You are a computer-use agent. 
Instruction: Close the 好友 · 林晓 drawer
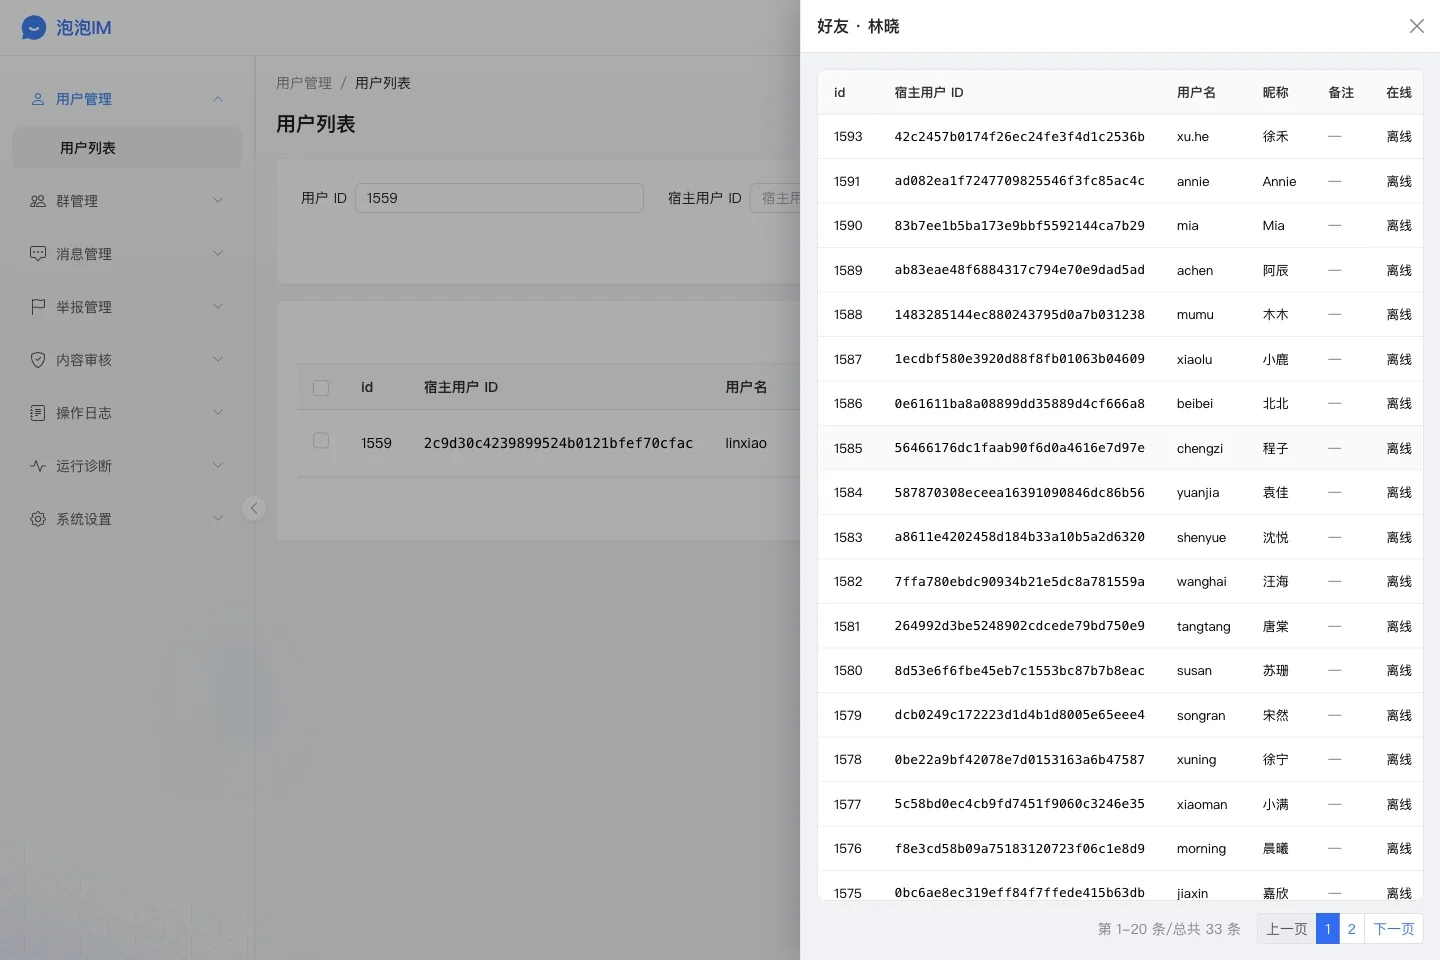tap(1416, 26)
